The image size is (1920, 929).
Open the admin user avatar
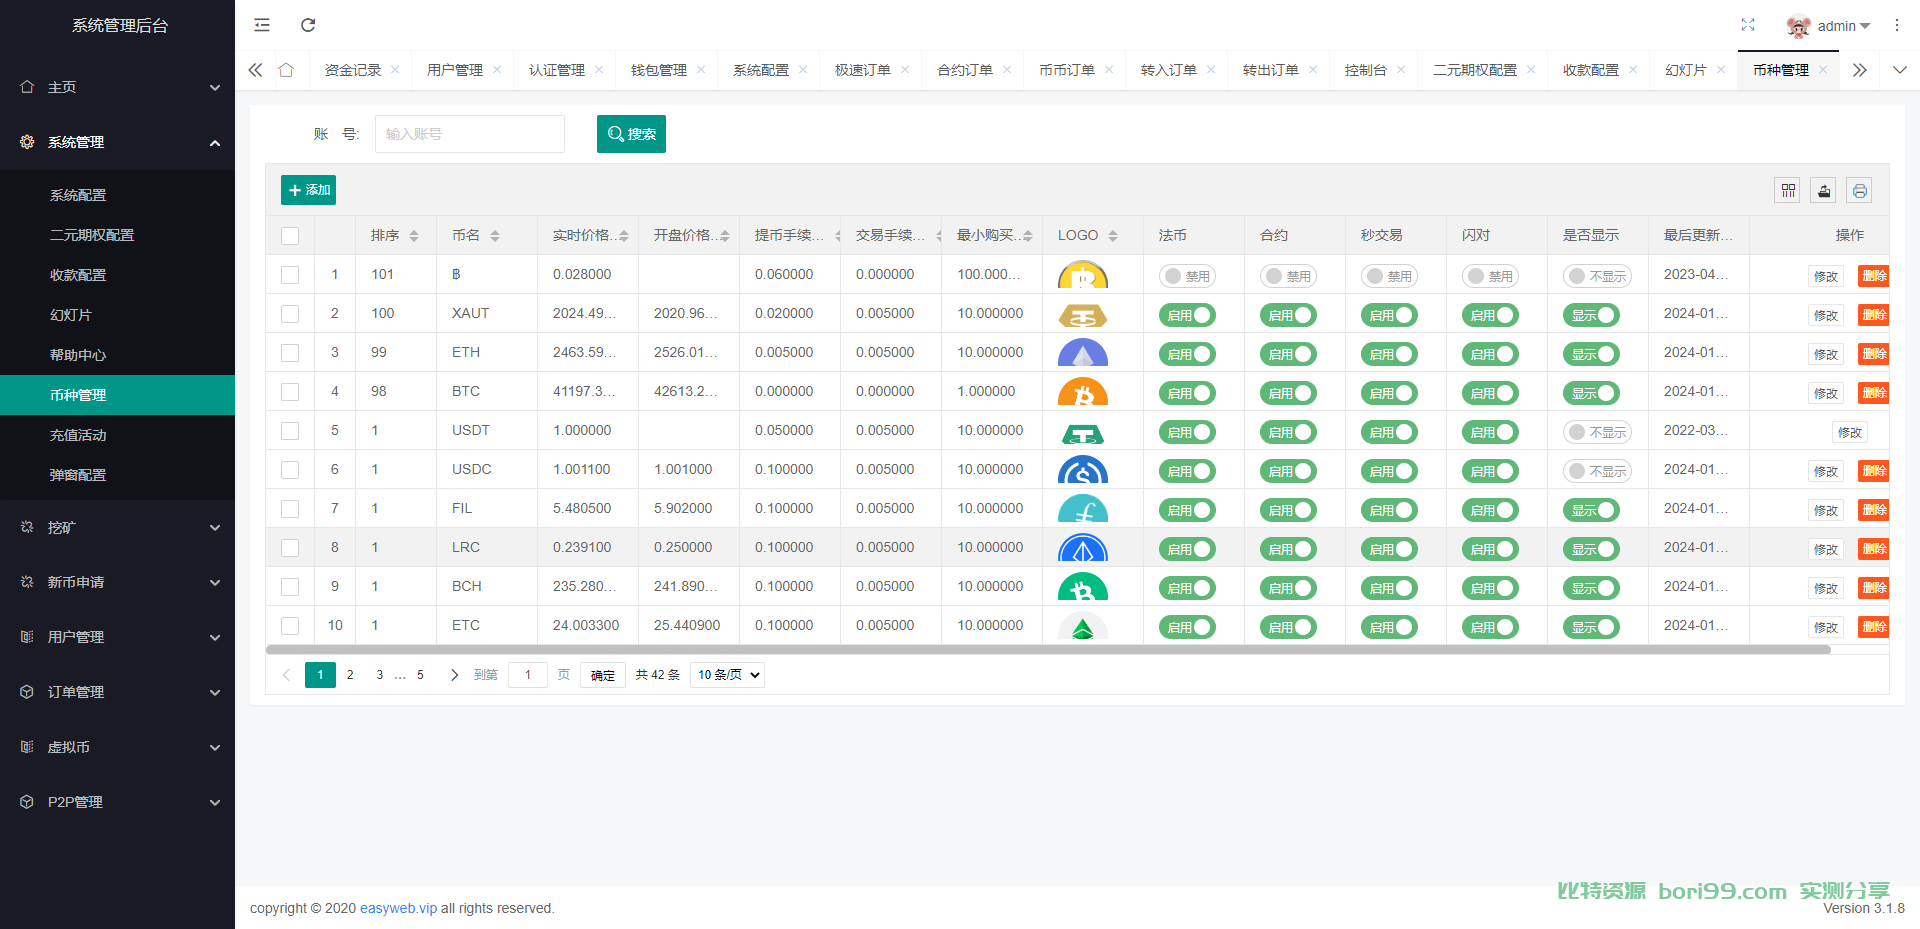pyautogui.click(x=1798, y=26)
